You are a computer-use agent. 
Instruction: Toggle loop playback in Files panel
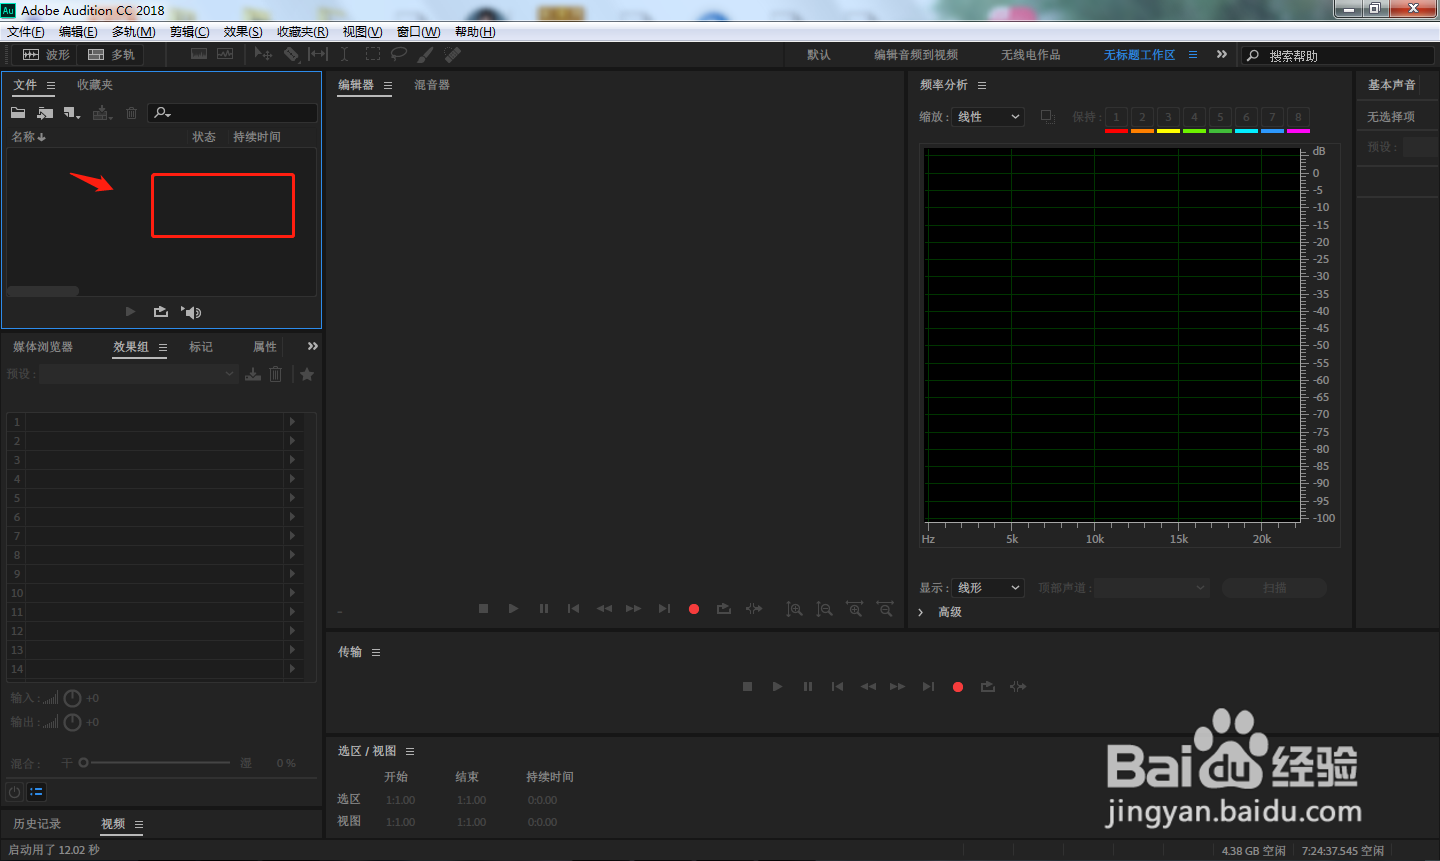(160, 312)
